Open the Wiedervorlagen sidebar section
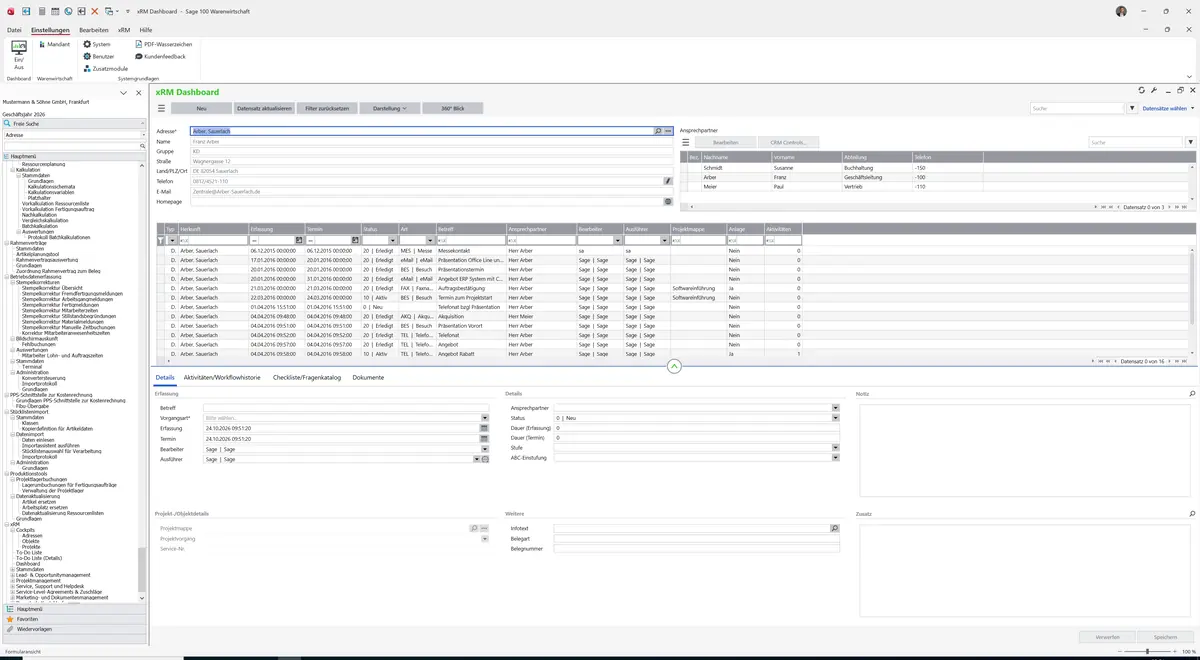This screenshot has width=1200, height=660. coord(75,629)
